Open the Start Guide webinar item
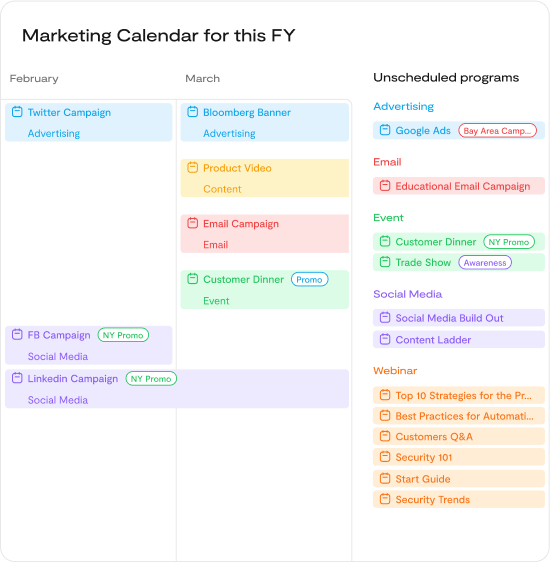The width and height of the screenshot is (550, 562). point(459,479)
